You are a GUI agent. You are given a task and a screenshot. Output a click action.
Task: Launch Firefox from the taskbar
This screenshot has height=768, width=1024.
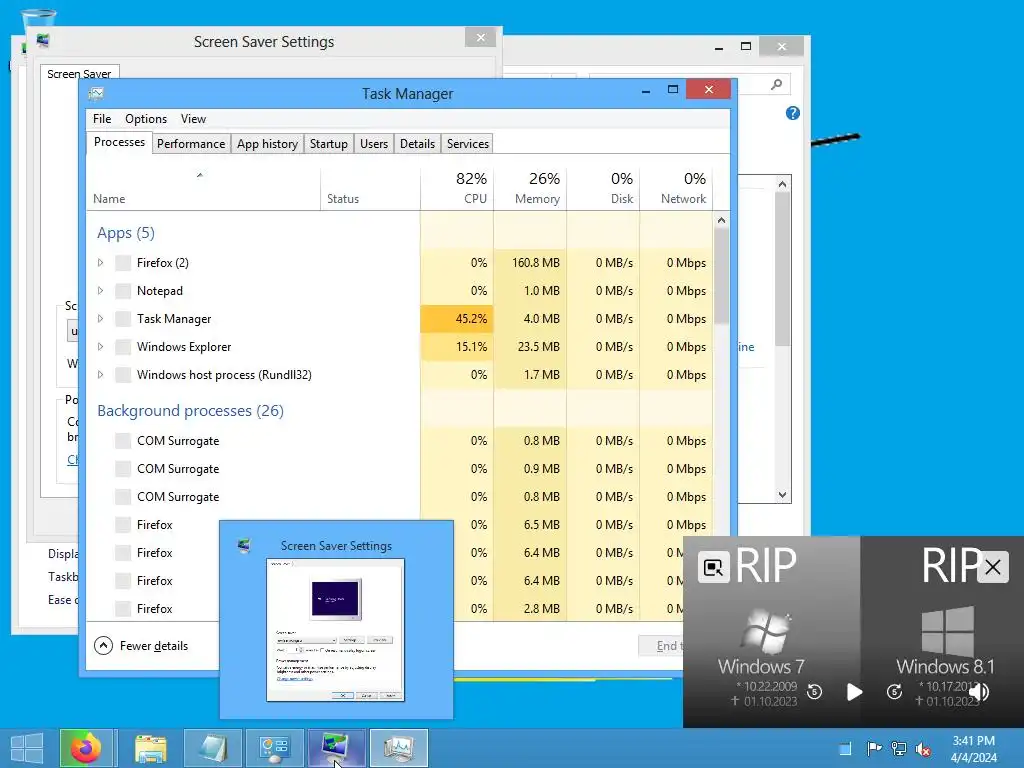[x=86, y=748]
